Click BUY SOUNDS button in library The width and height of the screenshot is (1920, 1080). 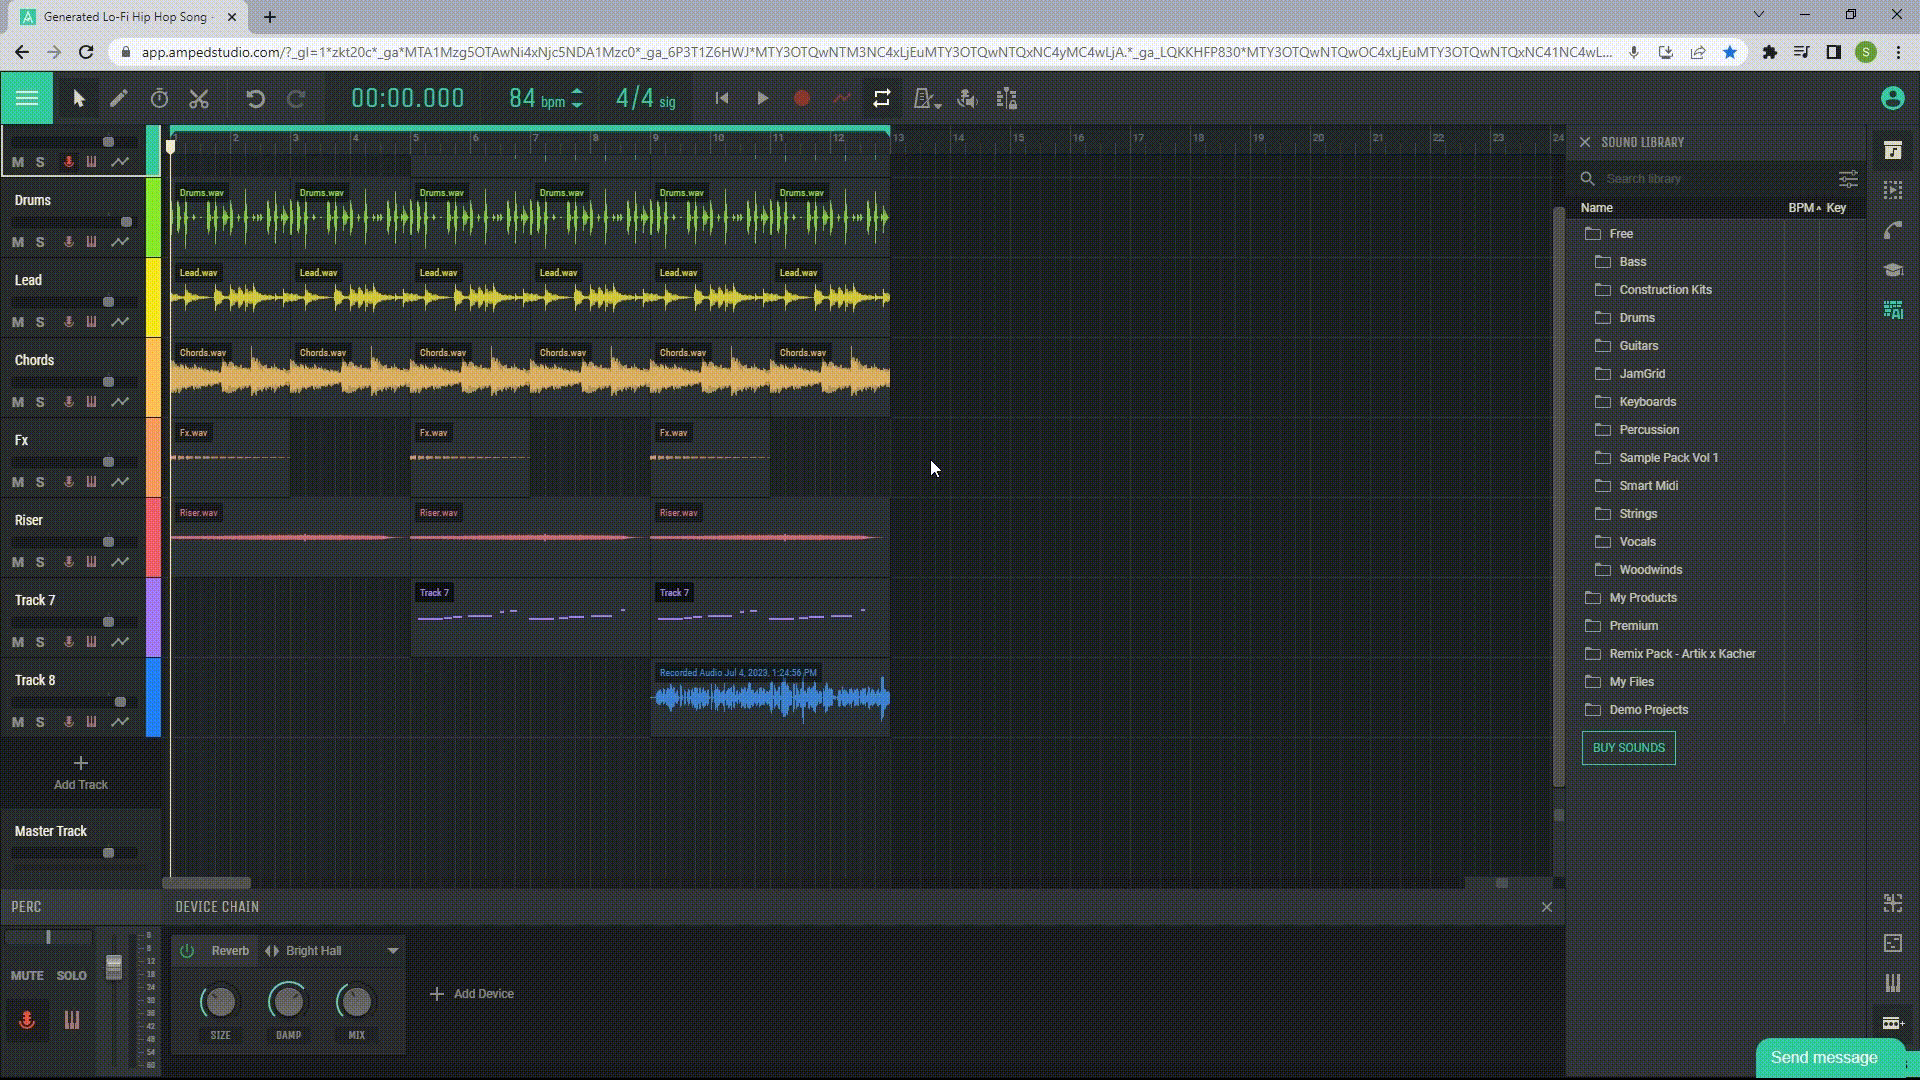(1629, 748)
